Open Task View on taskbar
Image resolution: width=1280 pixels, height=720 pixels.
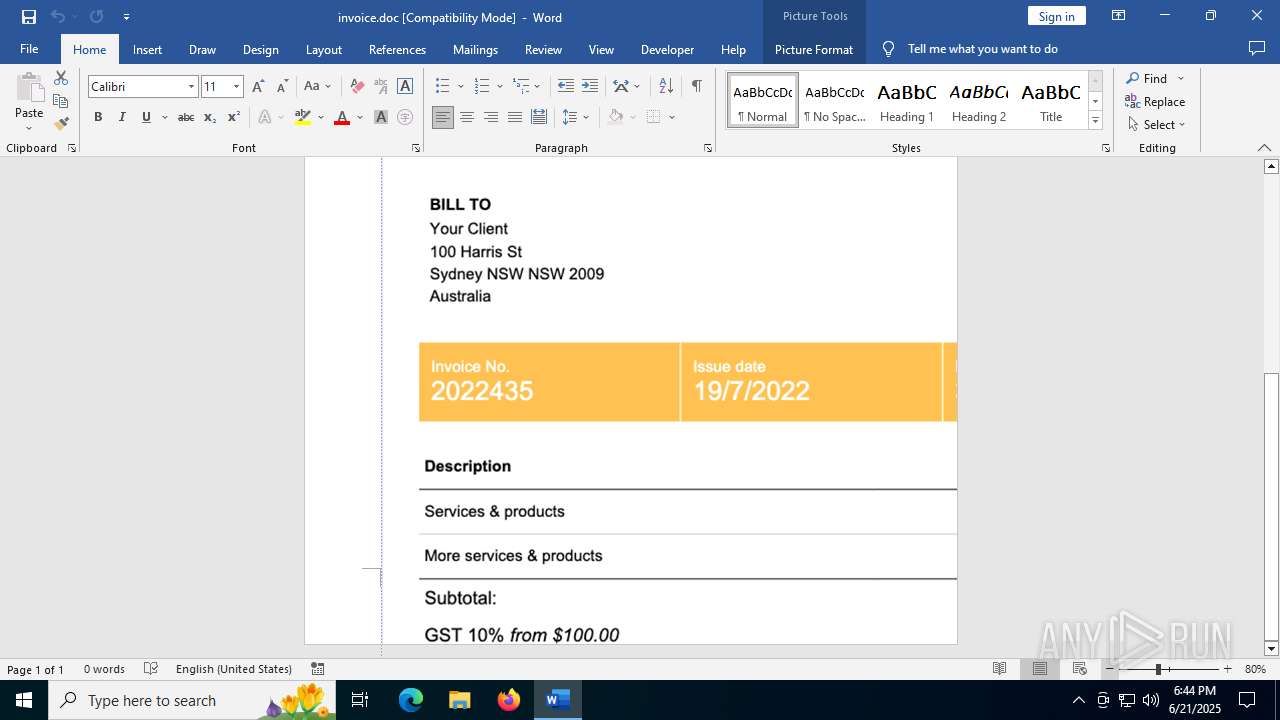361,700
